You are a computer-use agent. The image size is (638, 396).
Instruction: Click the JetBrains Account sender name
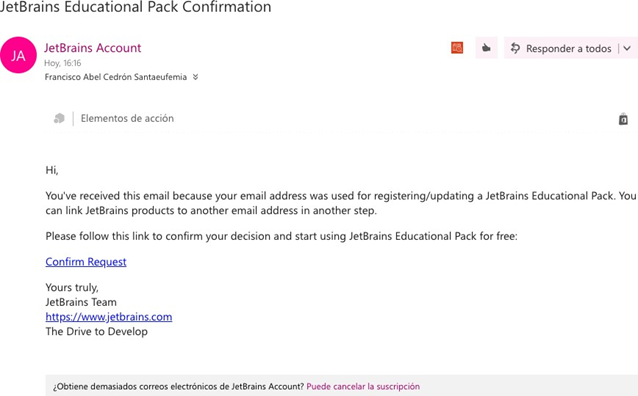tap(92, 48)
